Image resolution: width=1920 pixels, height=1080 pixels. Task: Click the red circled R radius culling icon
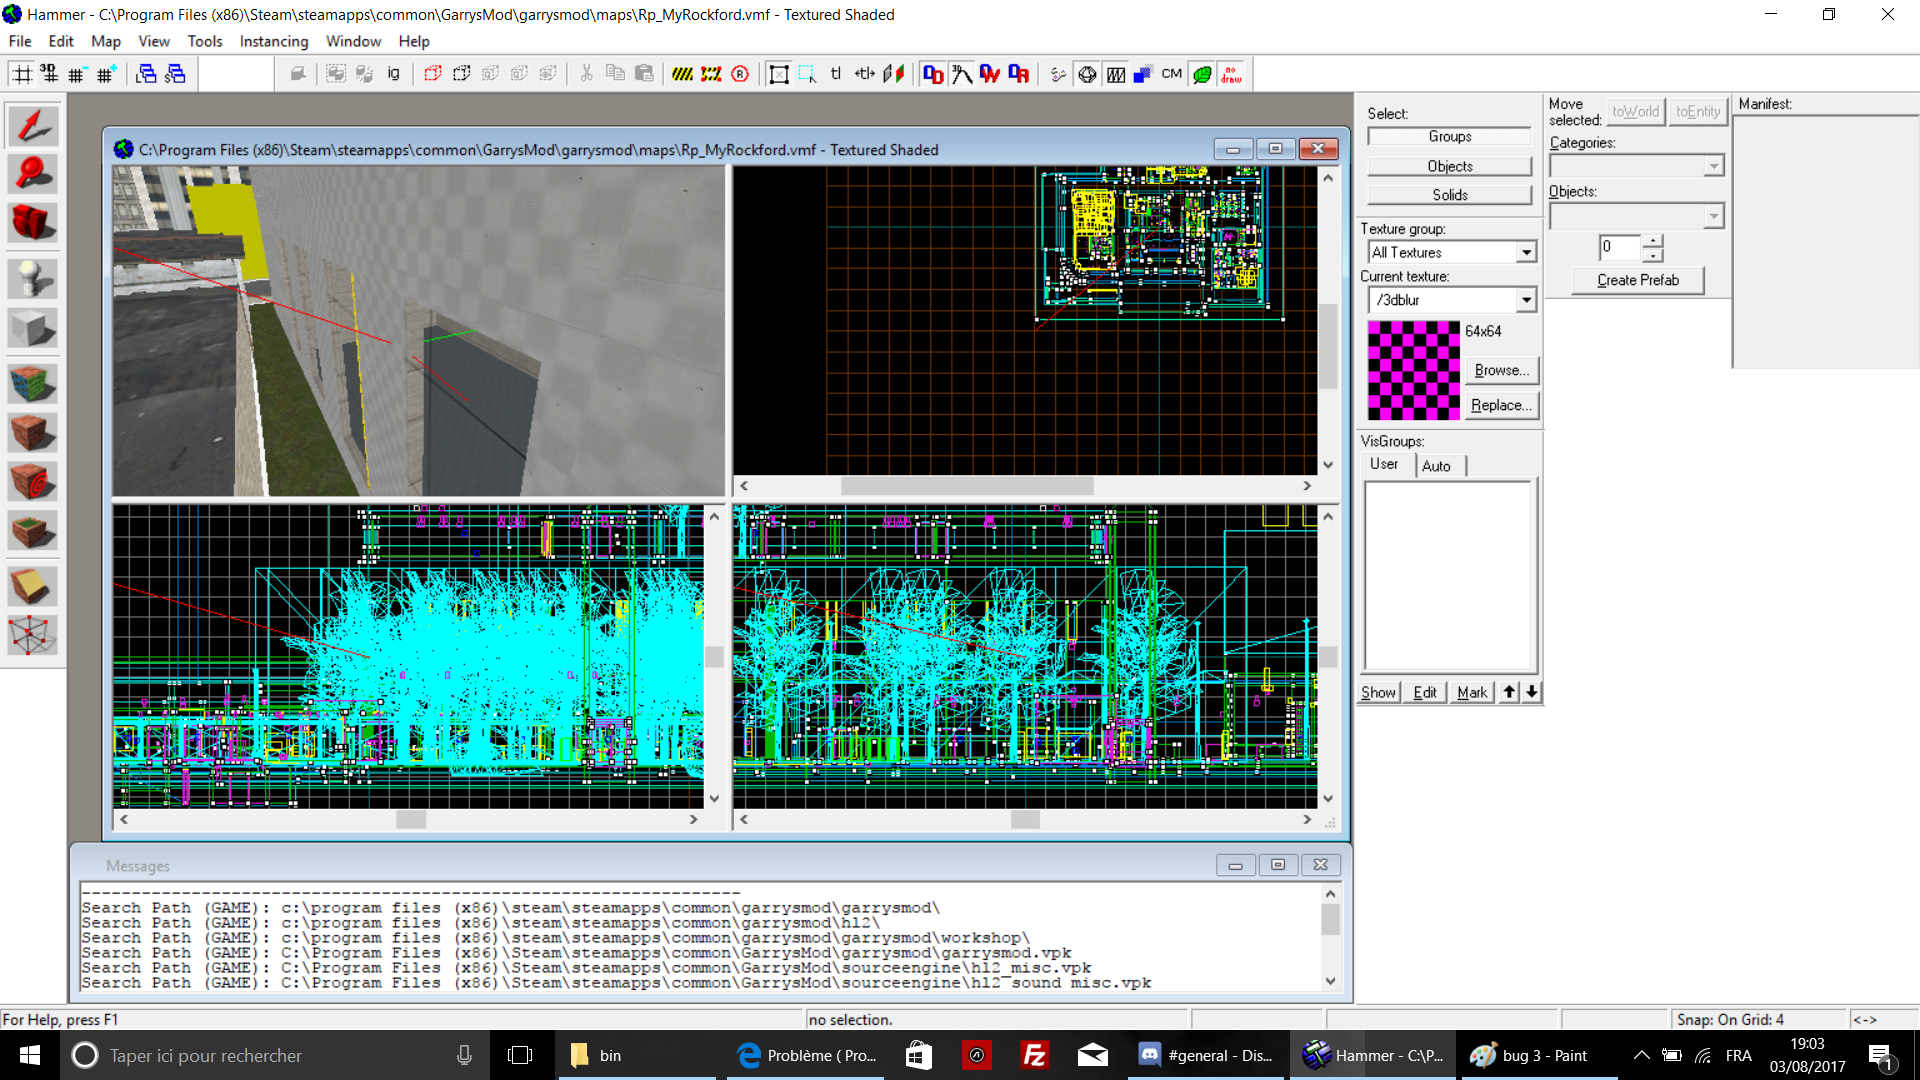[740, 74]
